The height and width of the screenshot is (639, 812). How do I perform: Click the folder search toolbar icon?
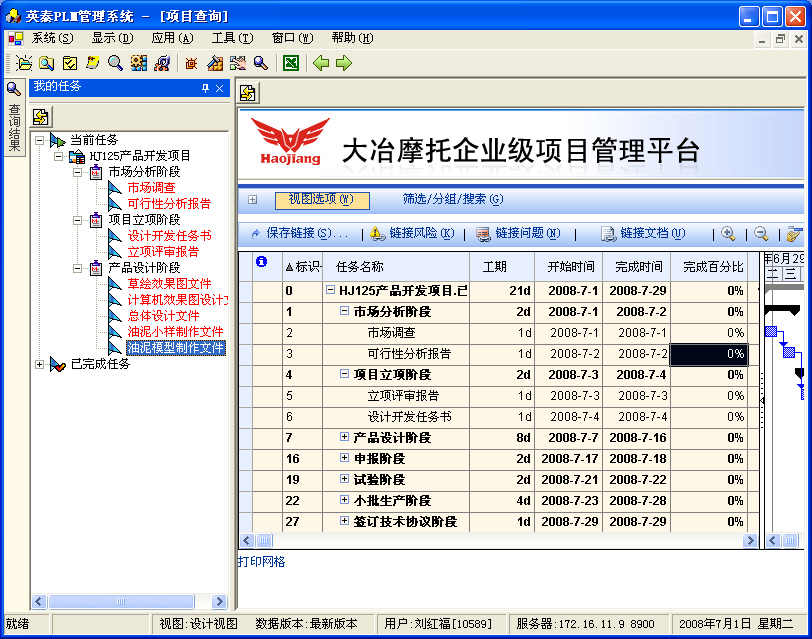pyautogui.click(x=47, y=63)
